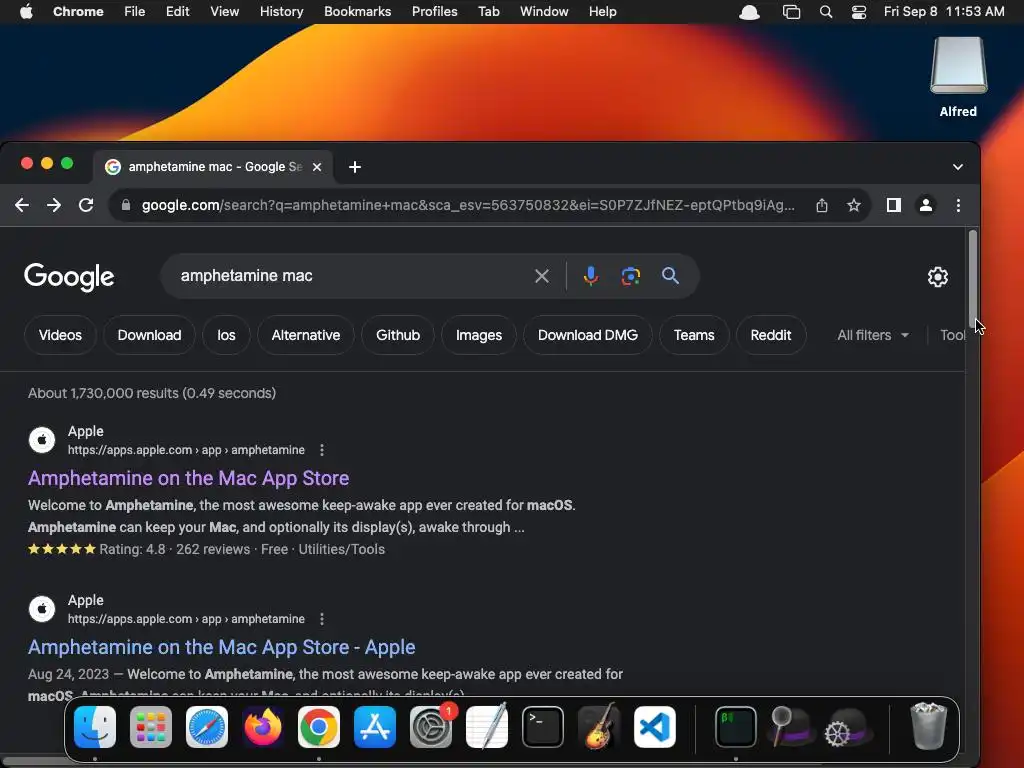Filter results by Download chip
This screenshot has width=1024, height=768.
tap(149, 335)
